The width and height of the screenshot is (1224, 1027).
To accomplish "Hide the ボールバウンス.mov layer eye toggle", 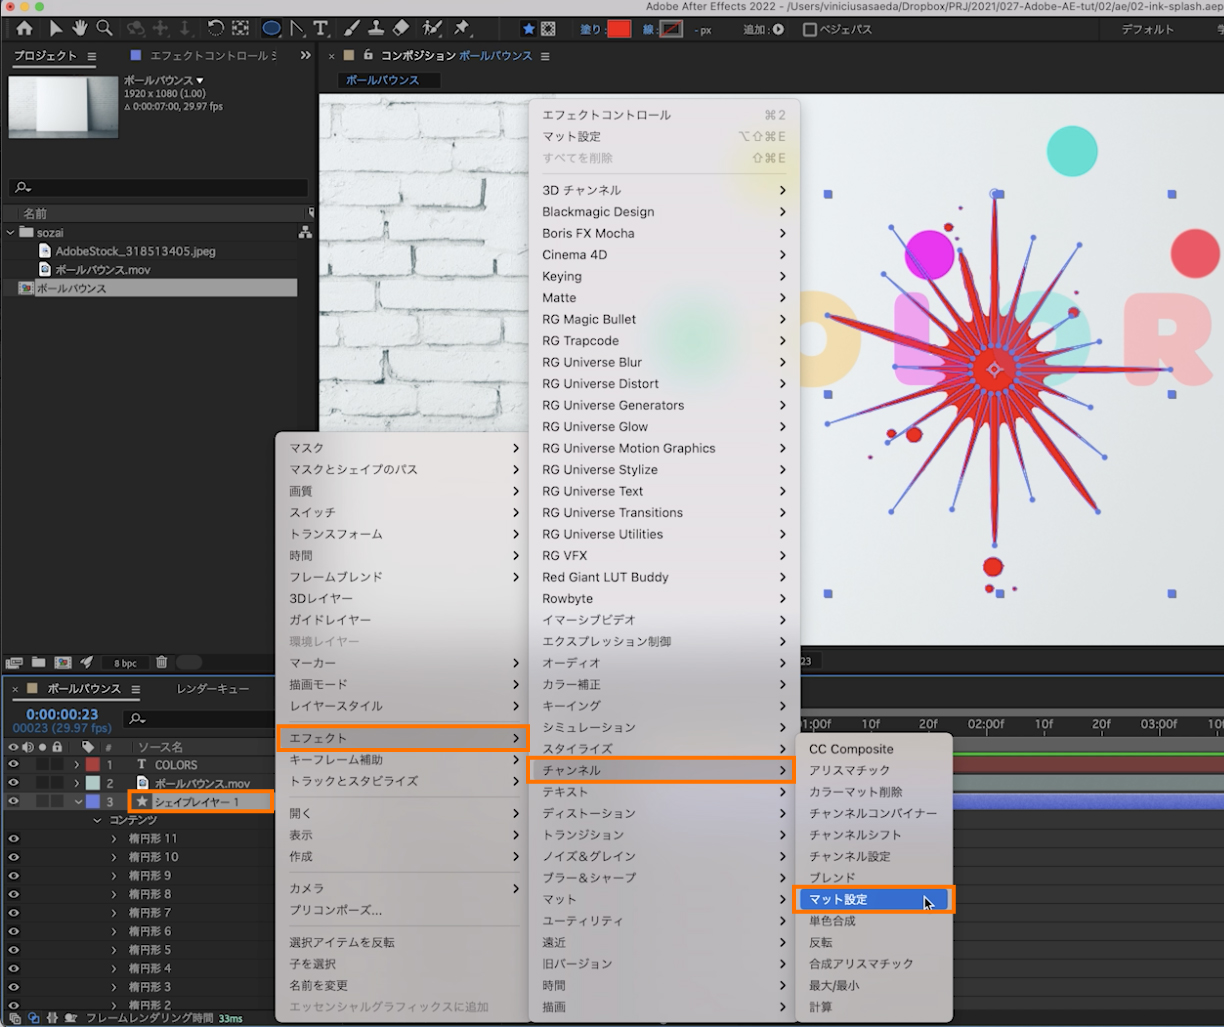I will point(14,783).
